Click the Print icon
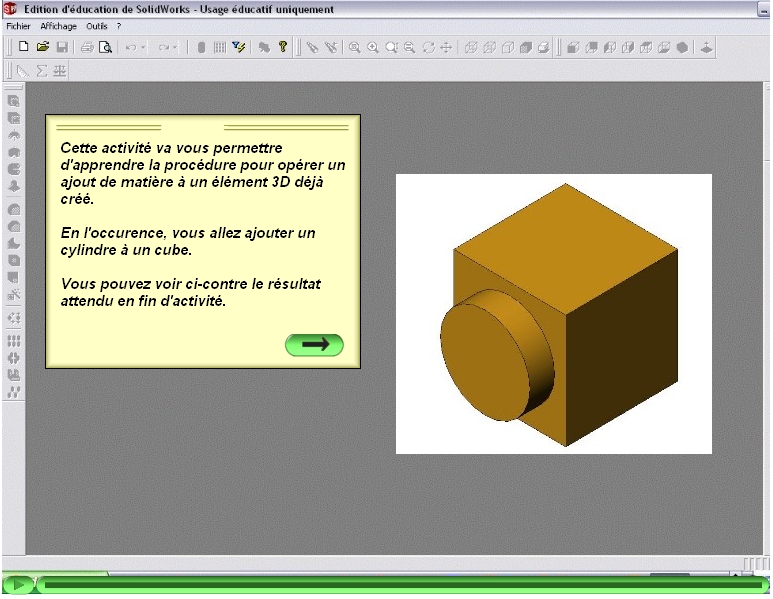Screen dimensions: 773x599 tap(87, 47)
